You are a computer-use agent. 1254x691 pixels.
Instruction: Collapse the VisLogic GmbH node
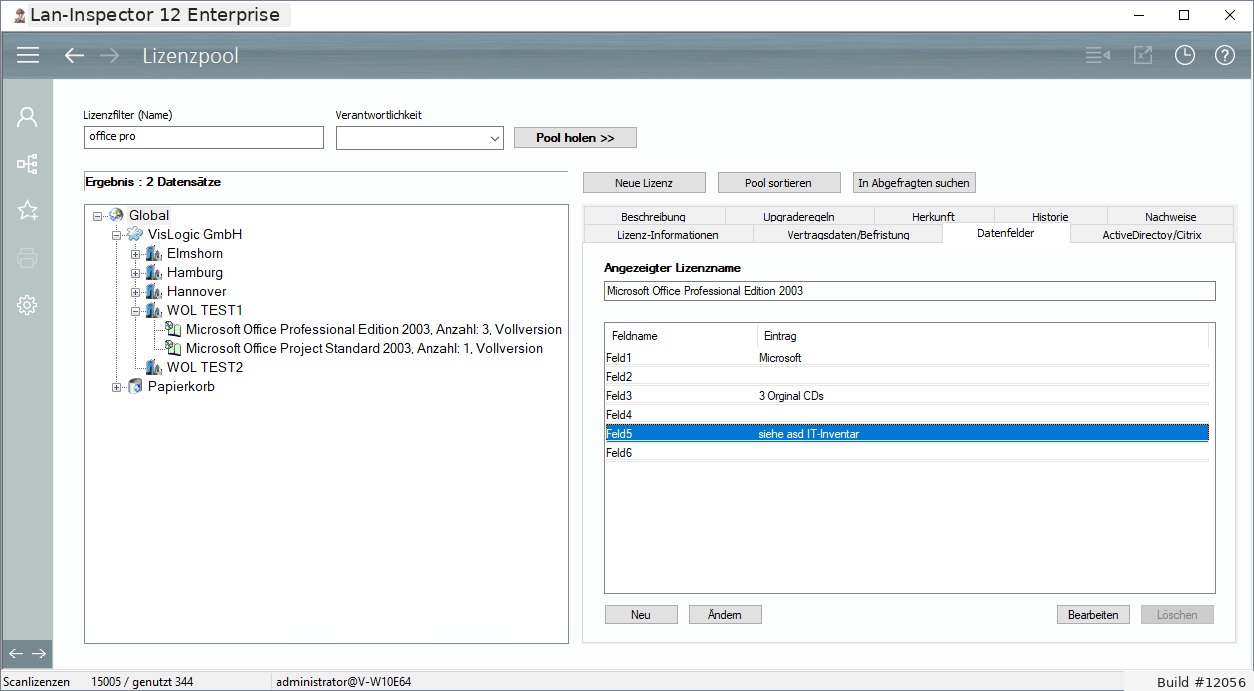coord(117,234)
